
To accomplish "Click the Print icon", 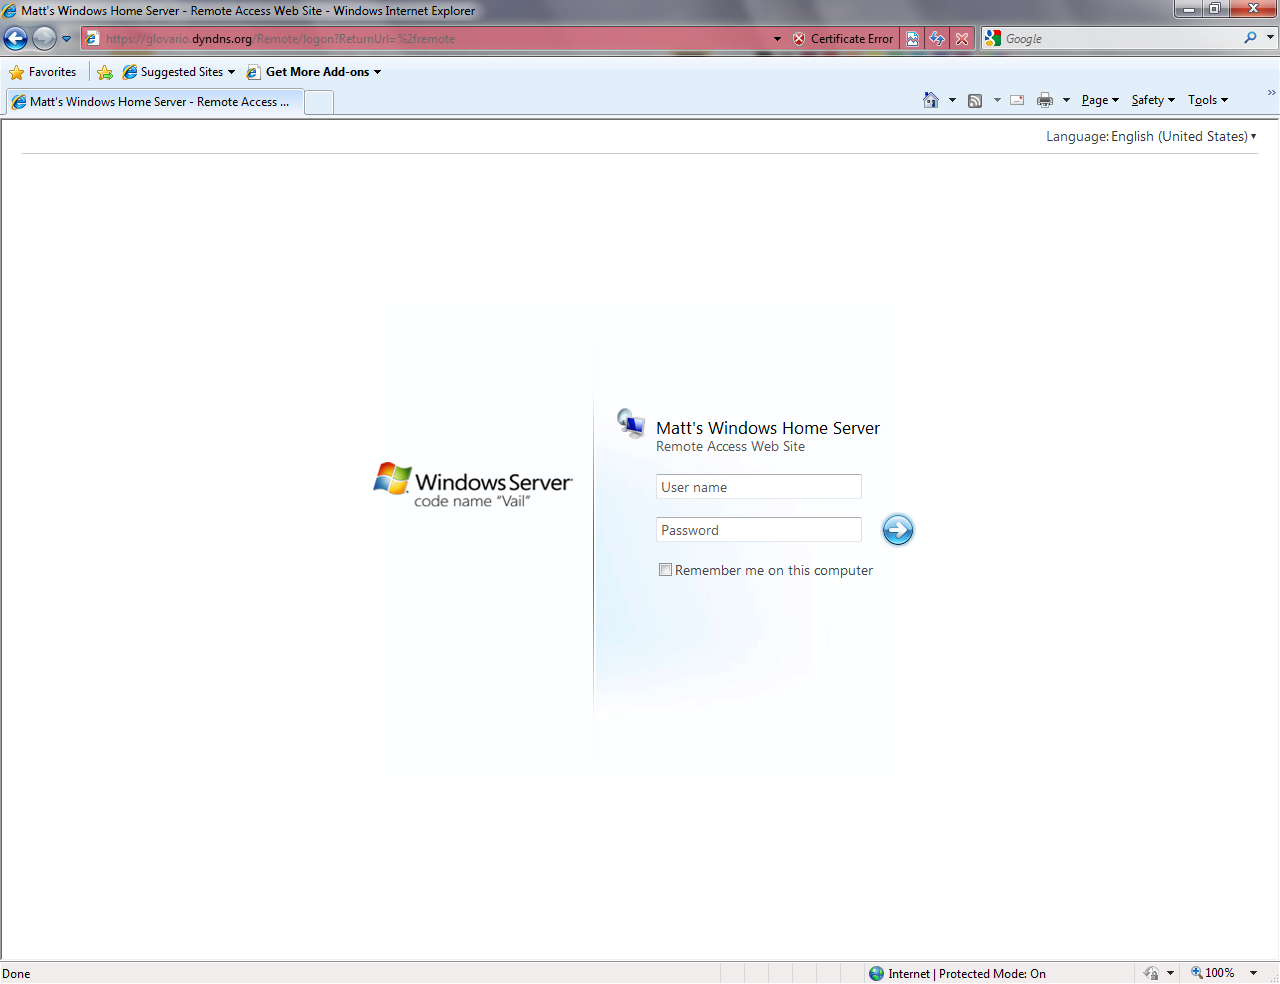I will point(1045,100).
